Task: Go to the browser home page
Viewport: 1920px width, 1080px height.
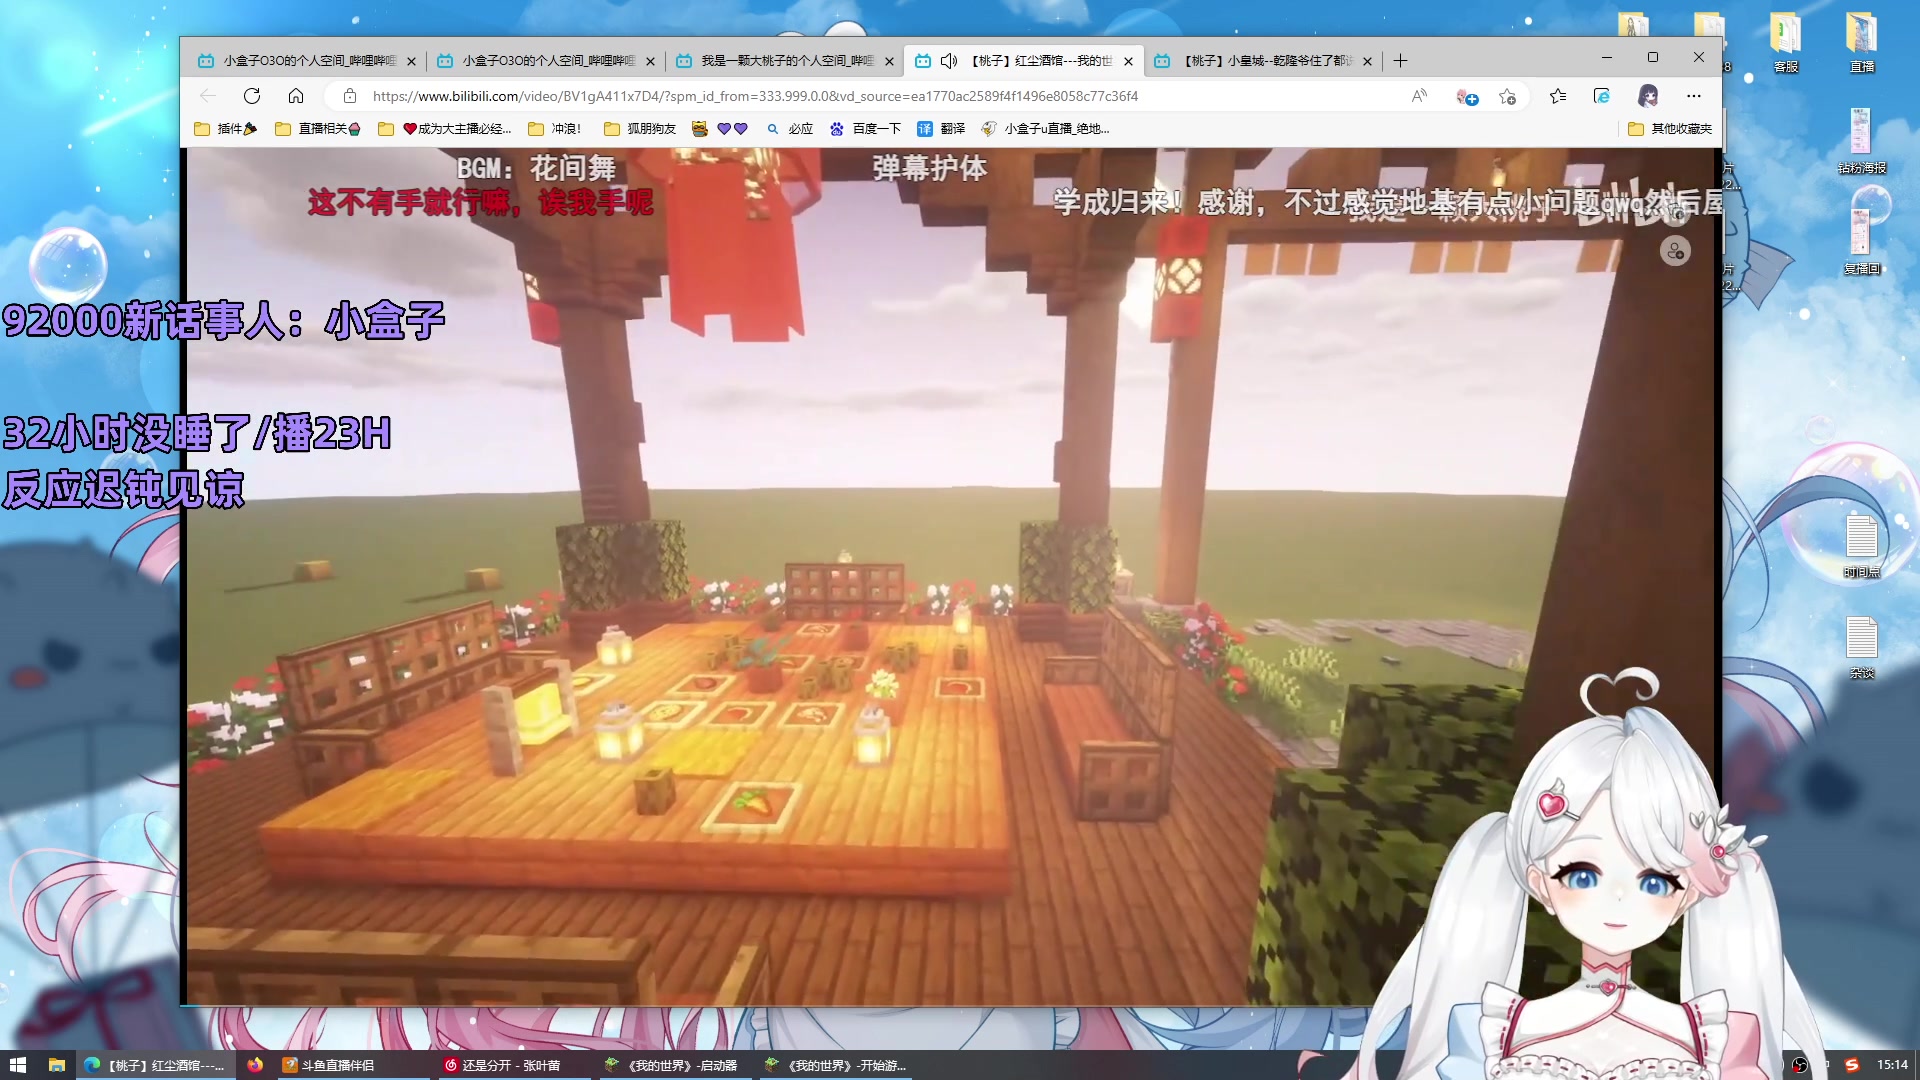Action: pos(296,96)
